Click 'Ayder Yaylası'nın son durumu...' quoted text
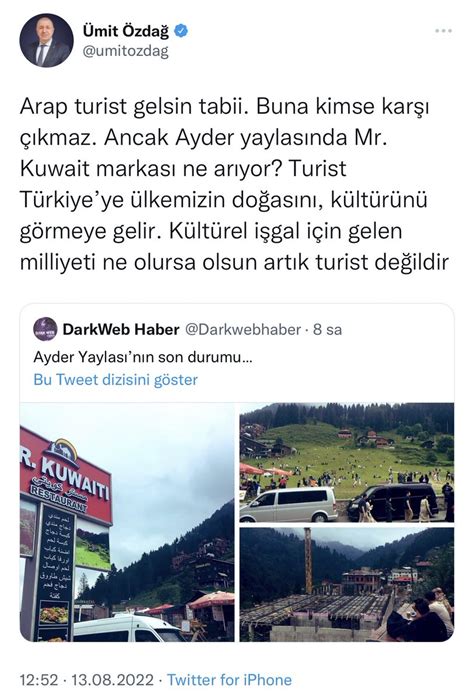Image resolution: width=474 pixels, height=699 pixels. [x=143, y=357]
